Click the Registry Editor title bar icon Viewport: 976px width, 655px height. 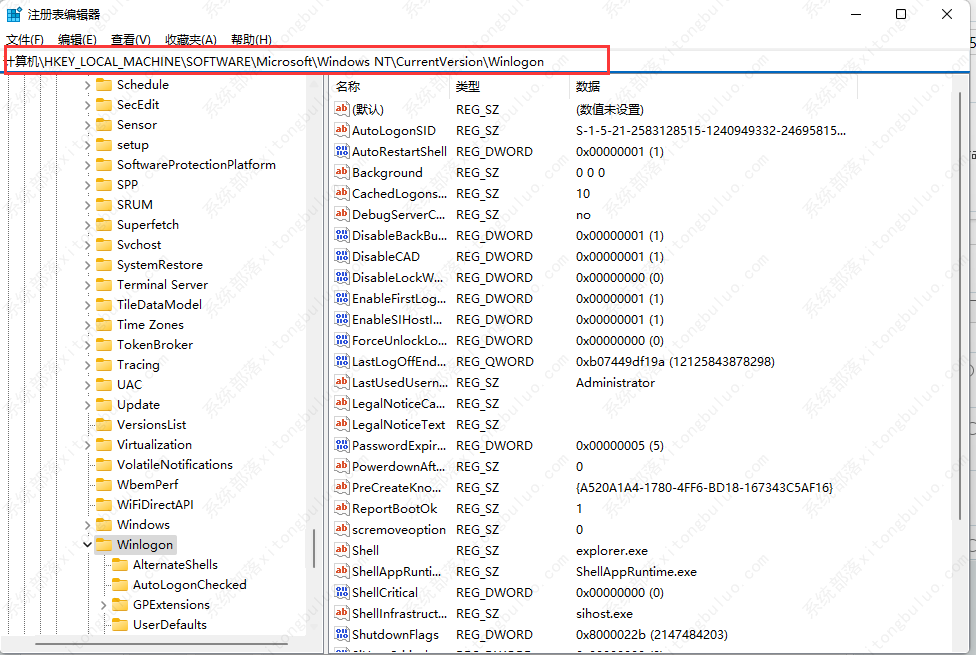click(14, 14)
